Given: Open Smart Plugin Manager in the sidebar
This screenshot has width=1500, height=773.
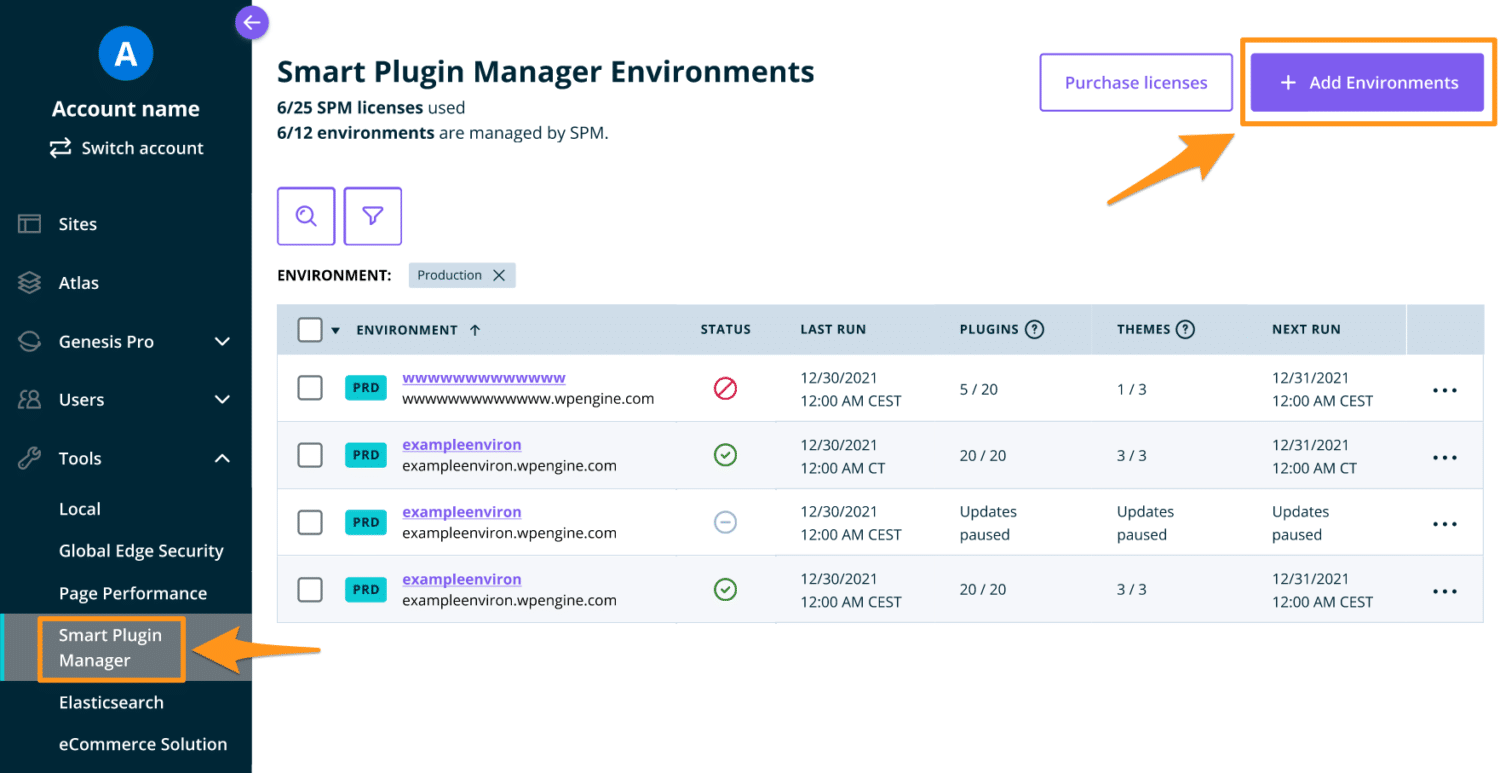Looking at the screenshot, I should point(110,648).
